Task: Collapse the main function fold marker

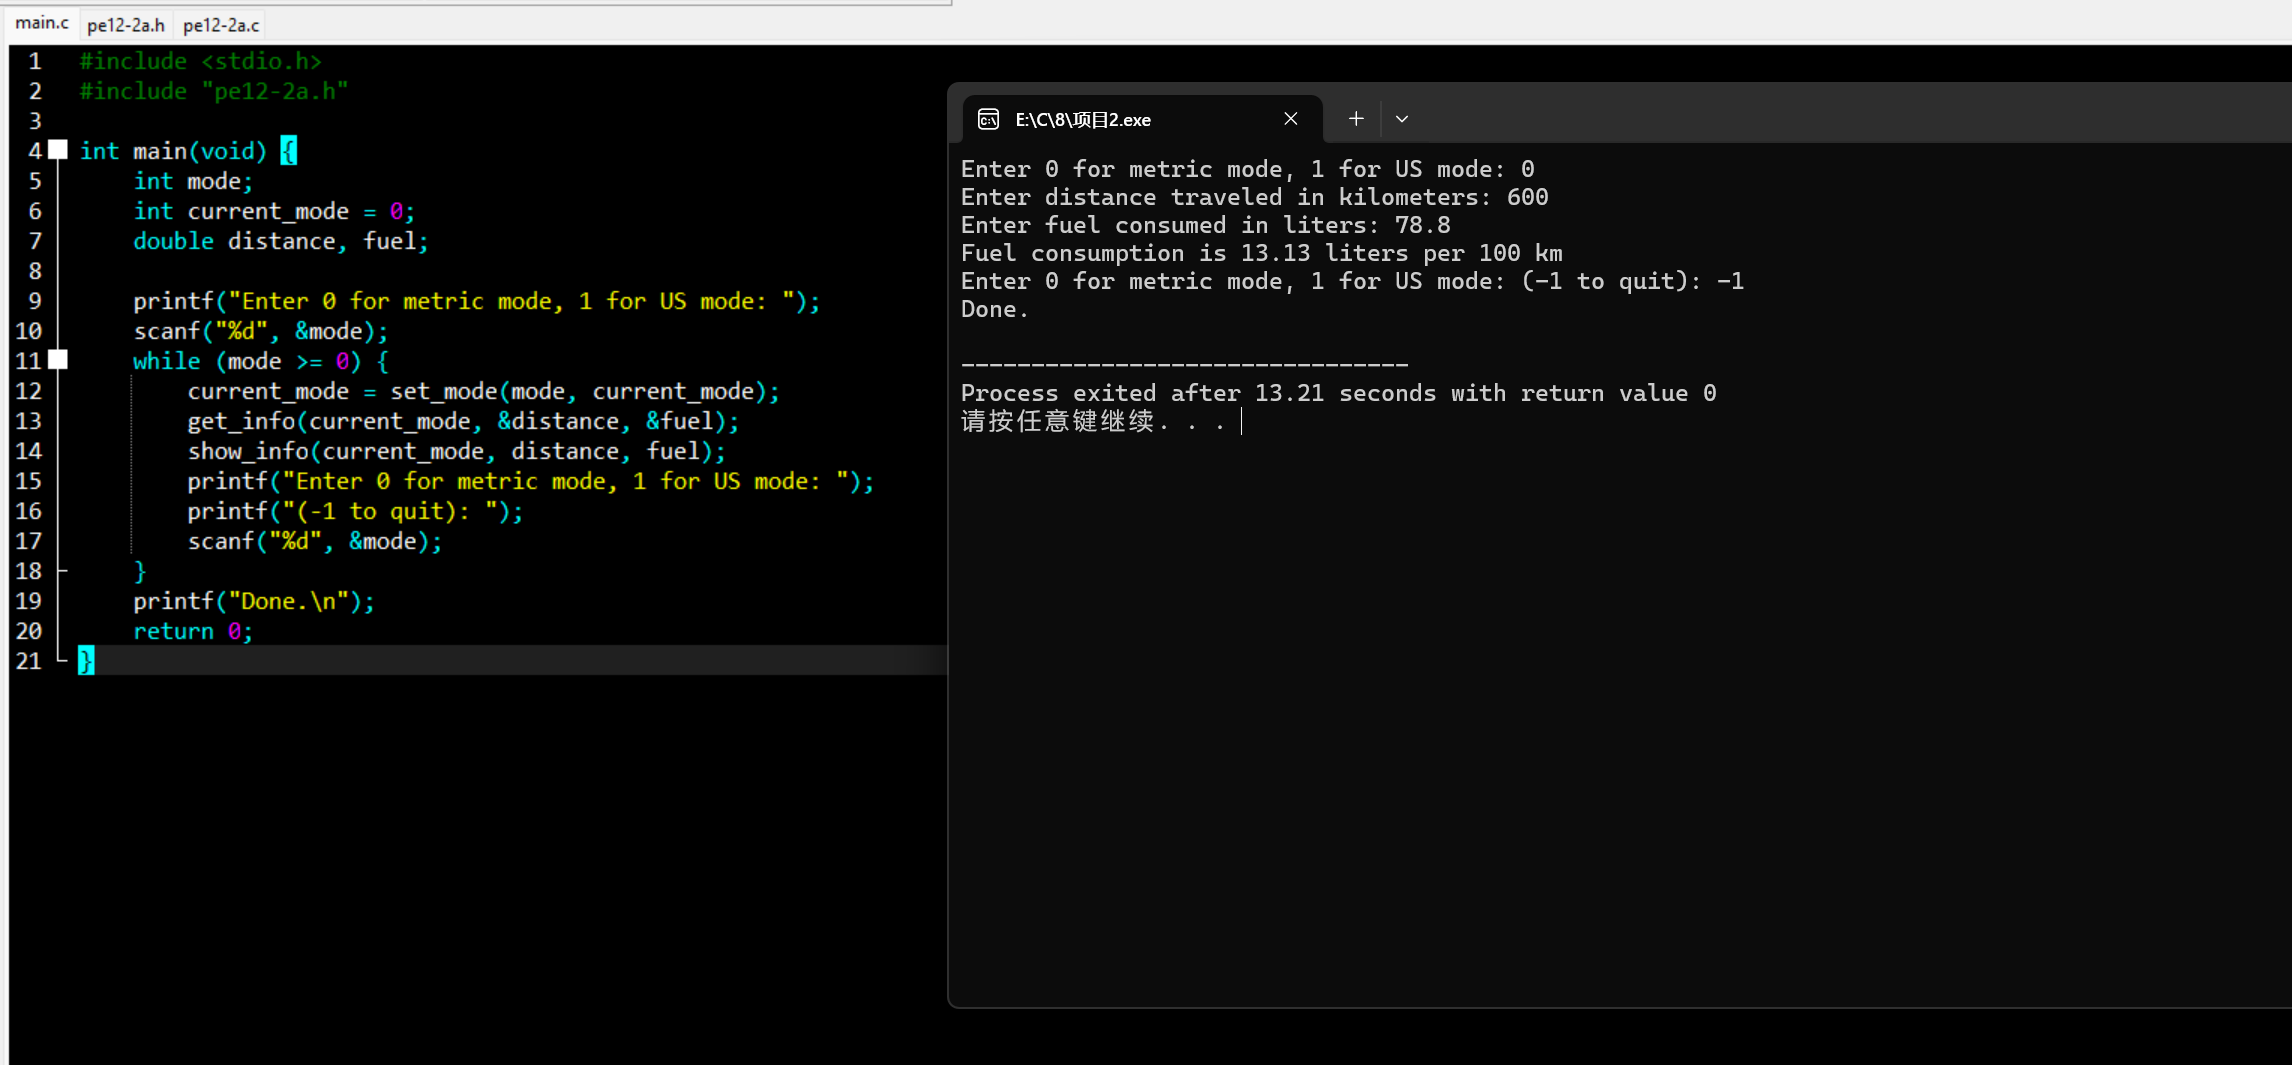Action: tap(58, 150)
